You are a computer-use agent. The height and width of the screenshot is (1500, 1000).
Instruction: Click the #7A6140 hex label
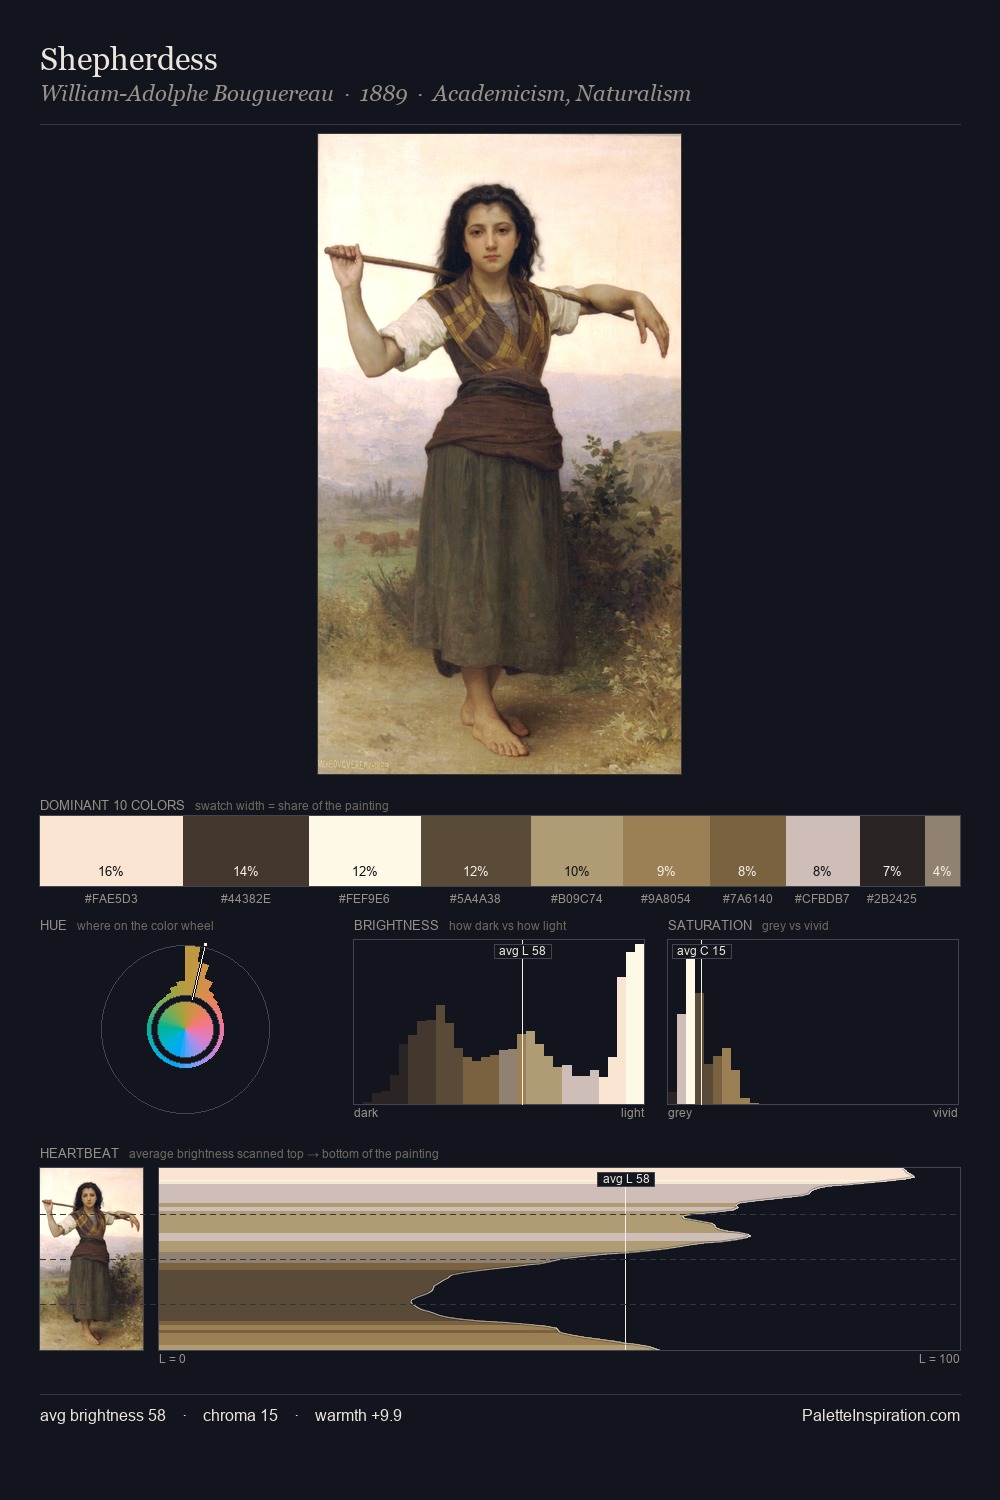[748, 899]
